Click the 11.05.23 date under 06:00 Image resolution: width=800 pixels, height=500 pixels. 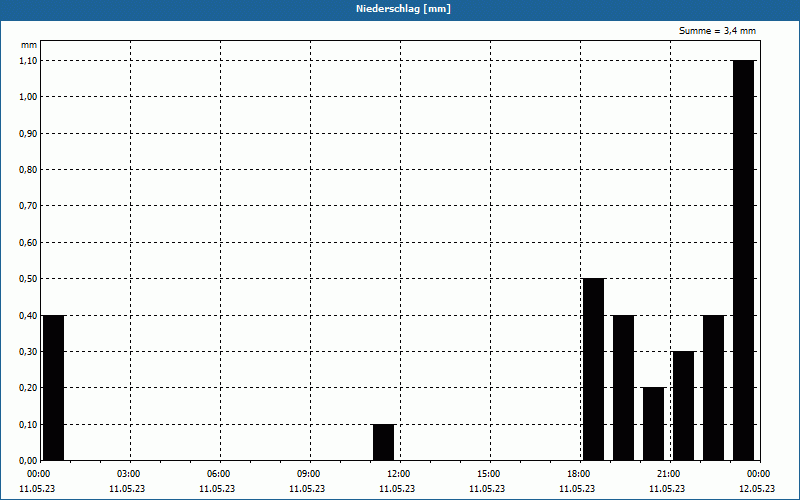click(x=217, y=489)
